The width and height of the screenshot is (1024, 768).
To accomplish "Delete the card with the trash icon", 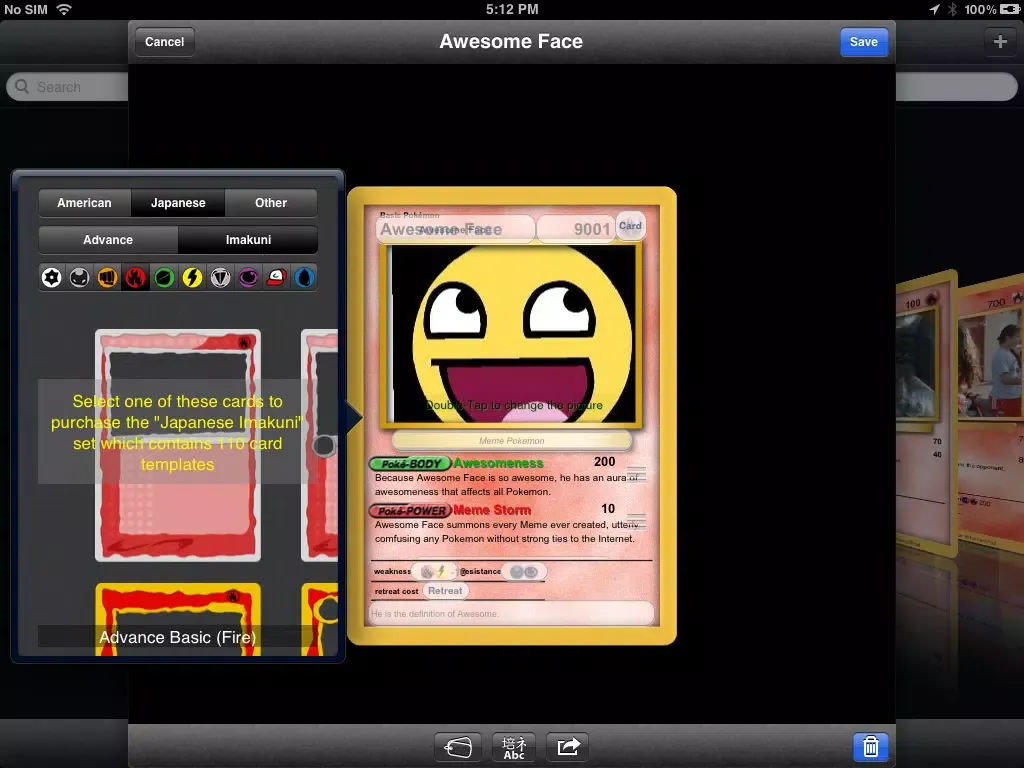I will (x=871, y=746).
